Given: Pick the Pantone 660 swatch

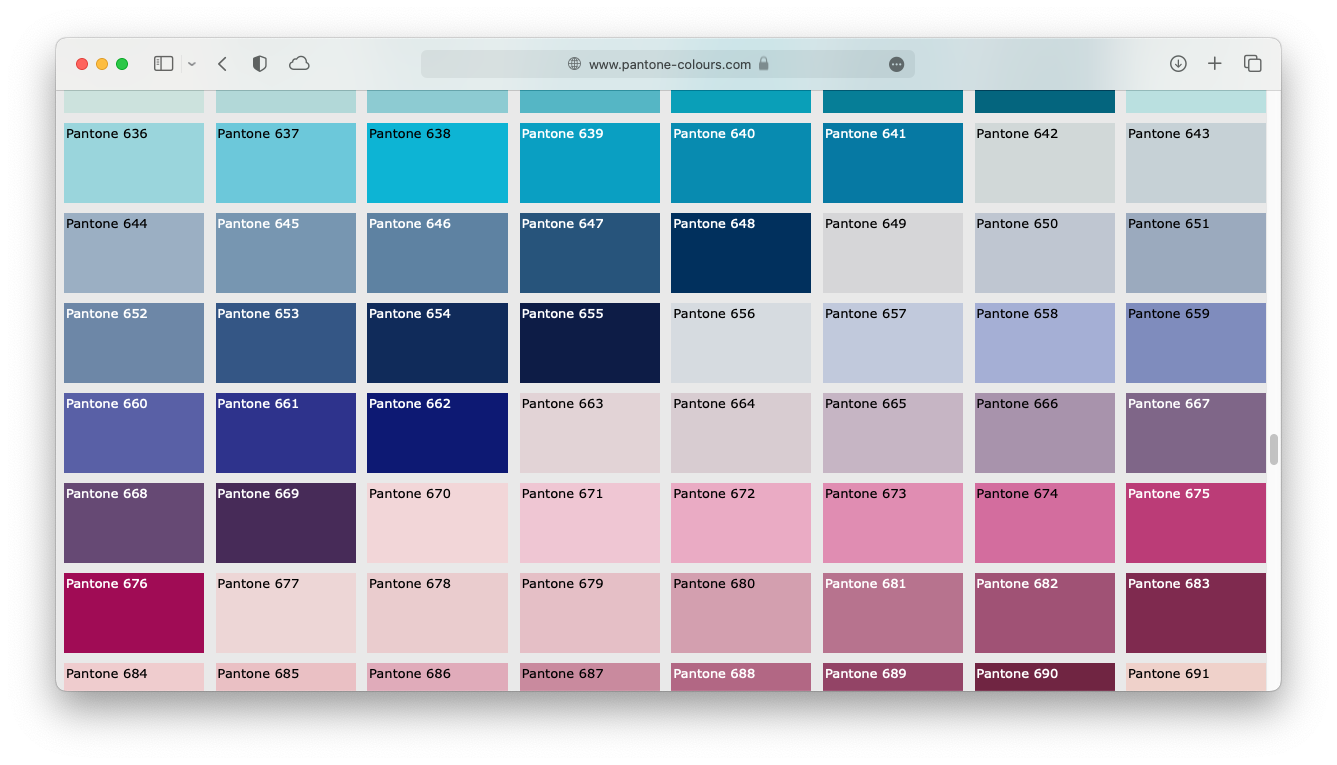Looking at the screenshot, I should tap(134, 433).
